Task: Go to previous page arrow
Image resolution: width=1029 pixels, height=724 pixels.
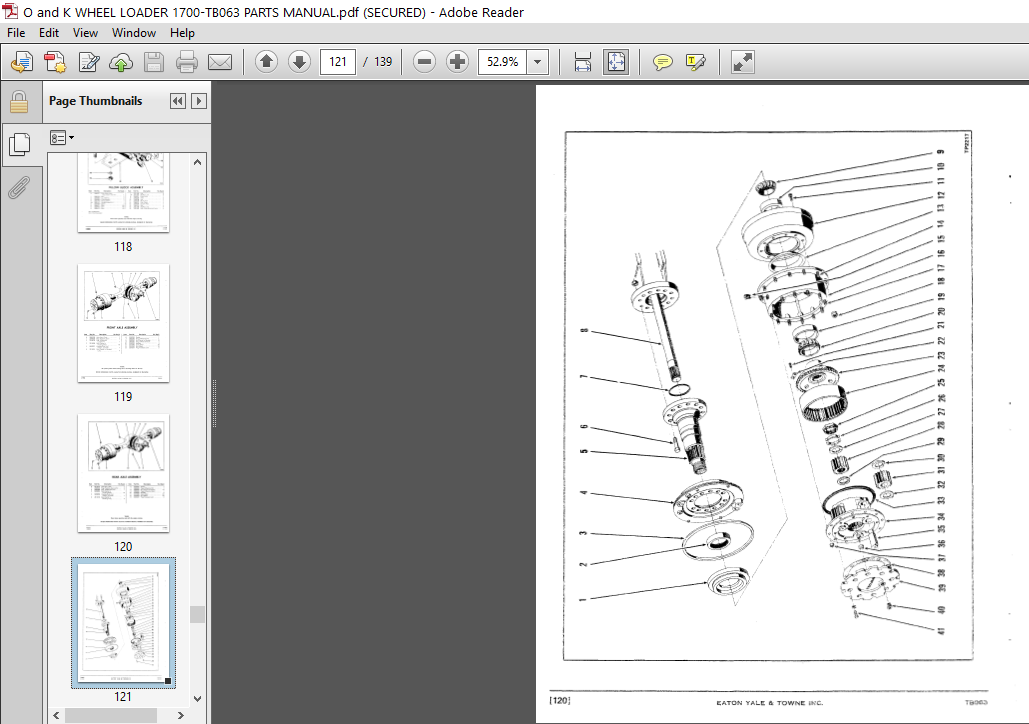Action: pos(266,62)
